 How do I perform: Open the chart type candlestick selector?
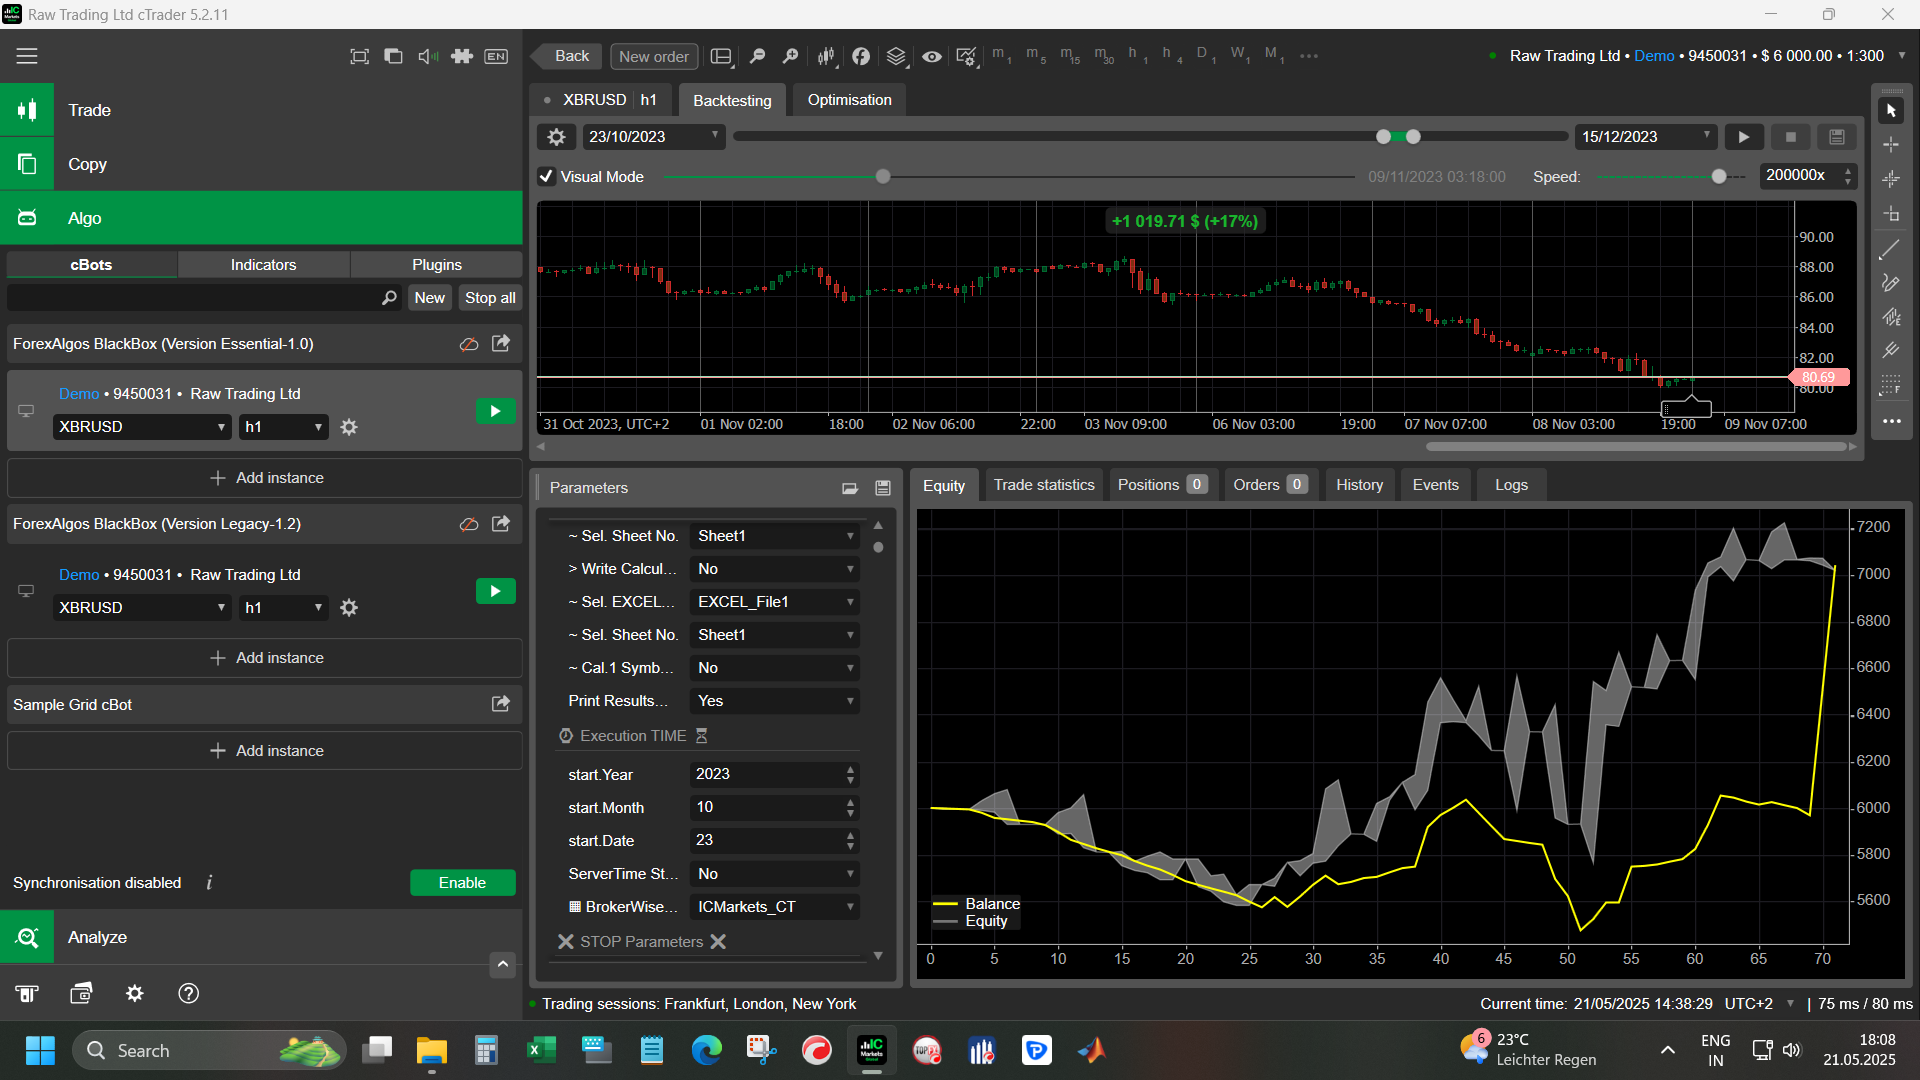pyautogui.click(x=826, y=57)
